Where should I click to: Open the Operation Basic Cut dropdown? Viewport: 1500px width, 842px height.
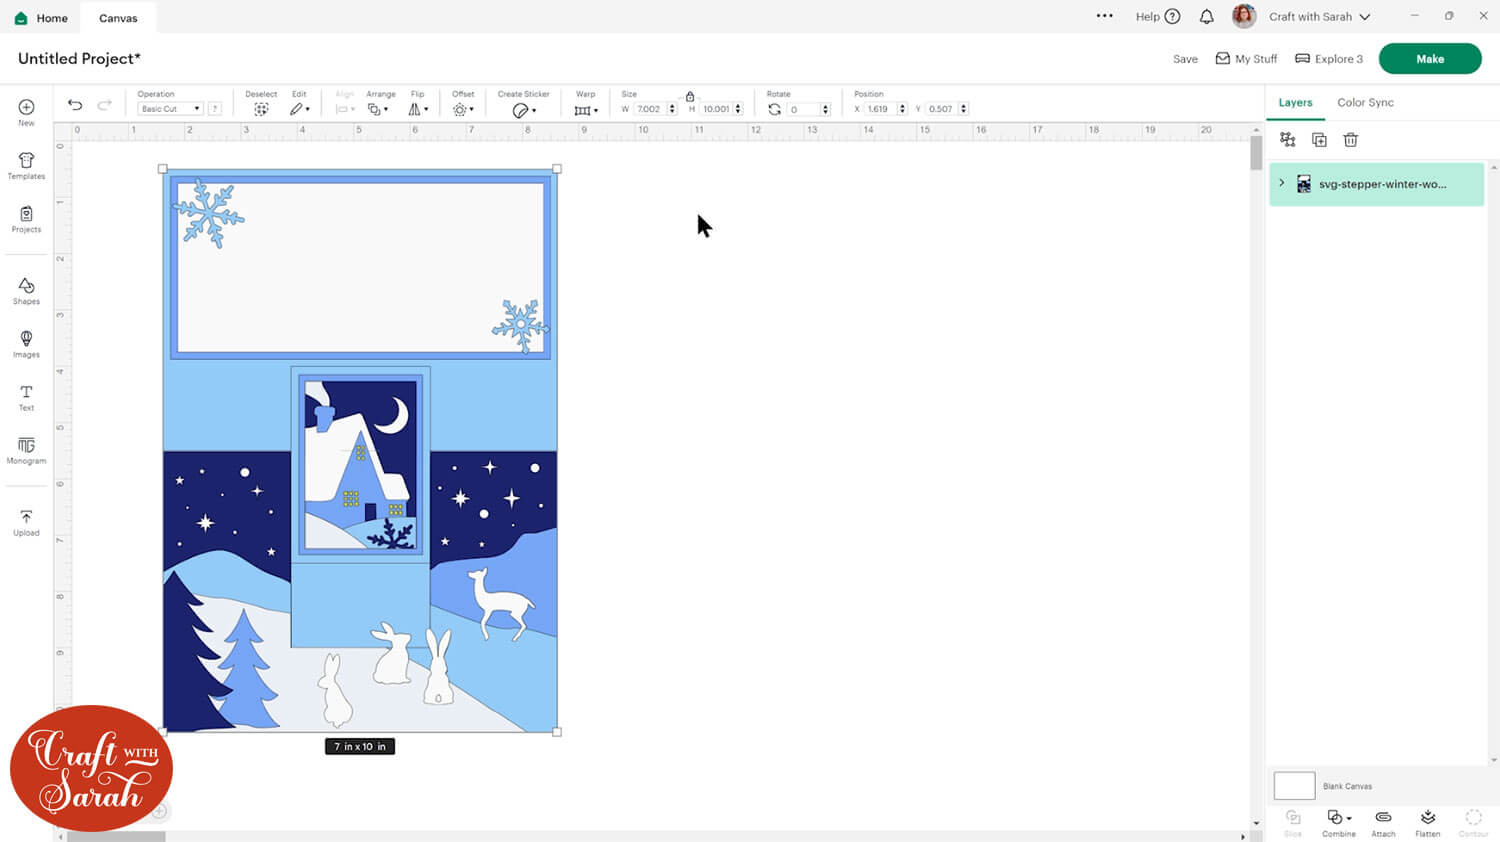(x=170, y=109)
